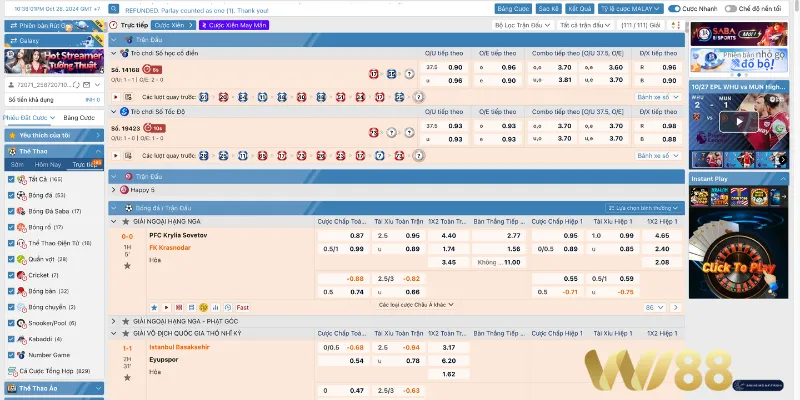Open the scoreboard icon in Số 14168 row
This screenshot has height=400, width=800.
128,97
